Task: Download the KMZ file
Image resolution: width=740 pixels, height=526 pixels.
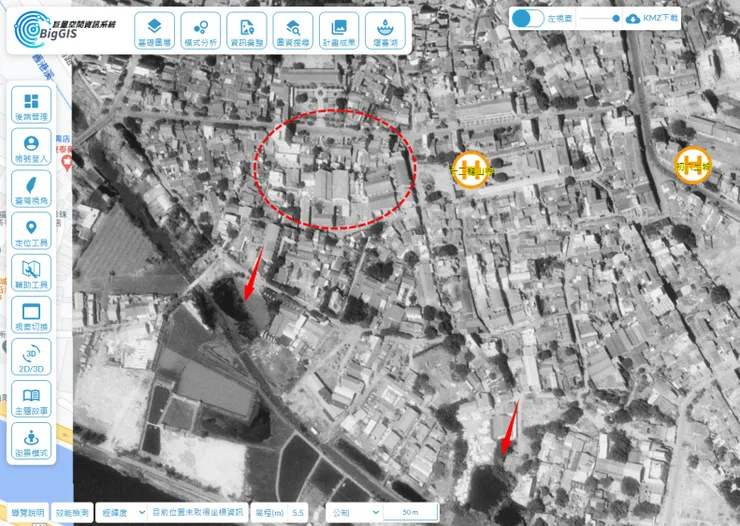Action: point(652,18)
